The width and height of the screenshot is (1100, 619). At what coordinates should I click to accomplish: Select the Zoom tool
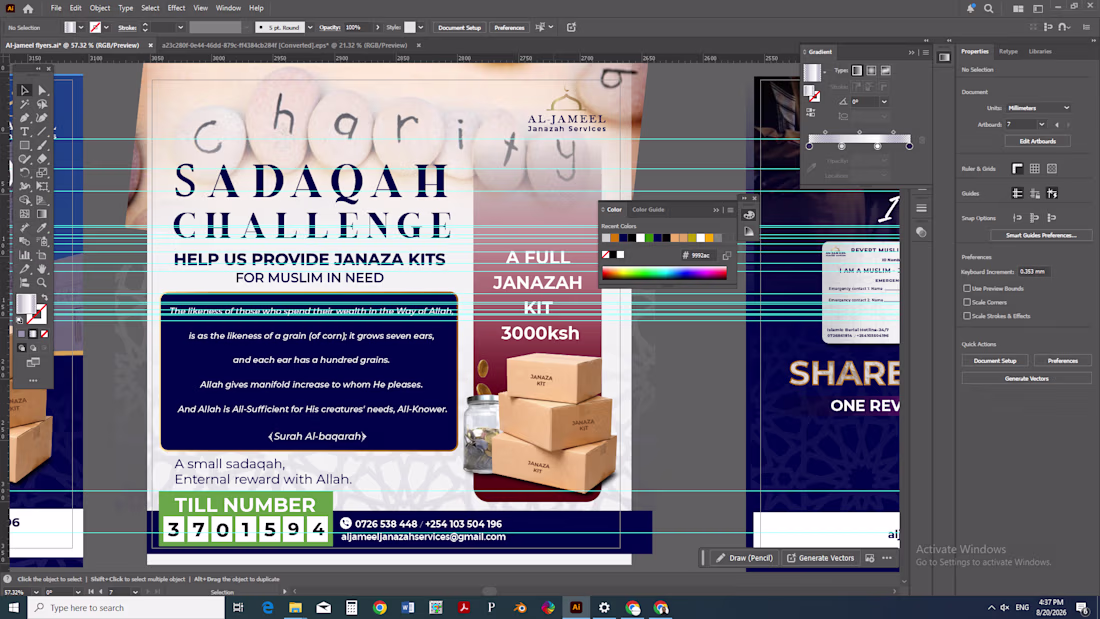click(42, 283)
